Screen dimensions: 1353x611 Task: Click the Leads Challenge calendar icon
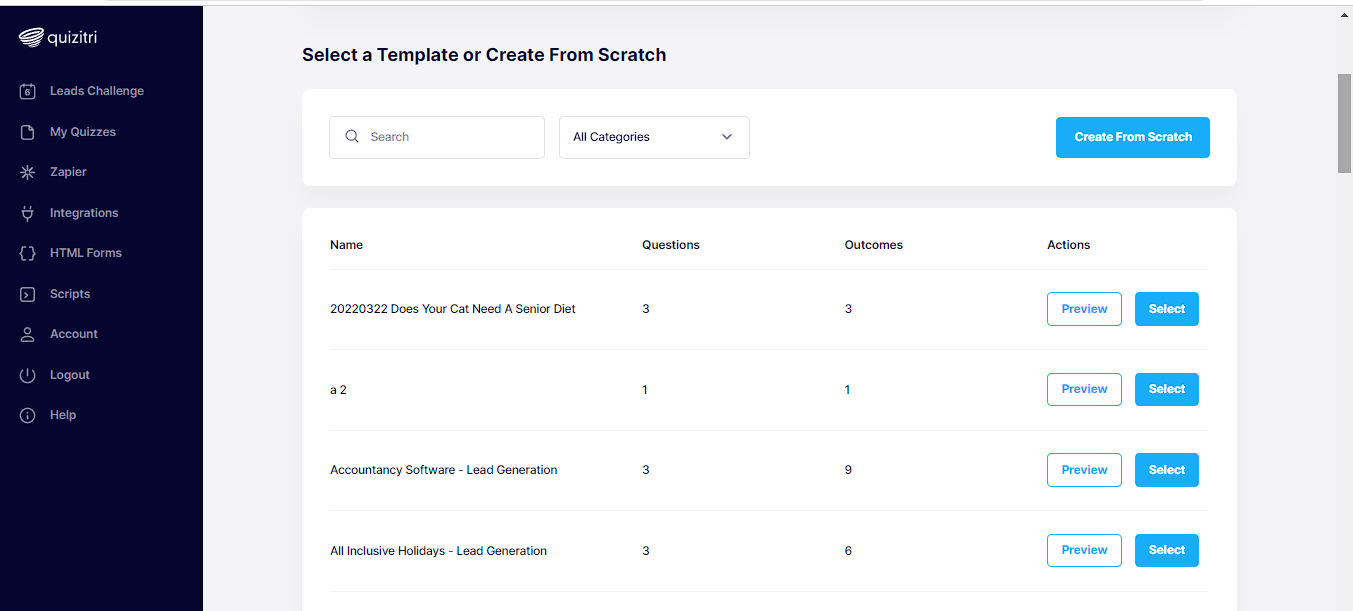click(x=28, y=91)
